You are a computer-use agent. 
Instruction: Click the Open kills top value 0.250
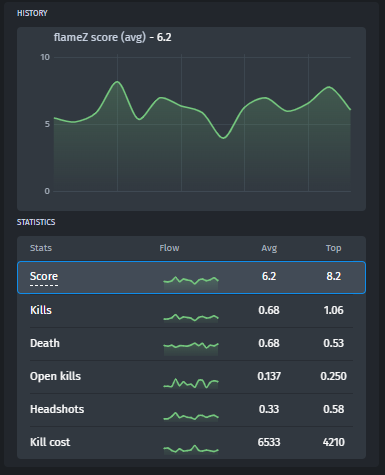[333, 376]
